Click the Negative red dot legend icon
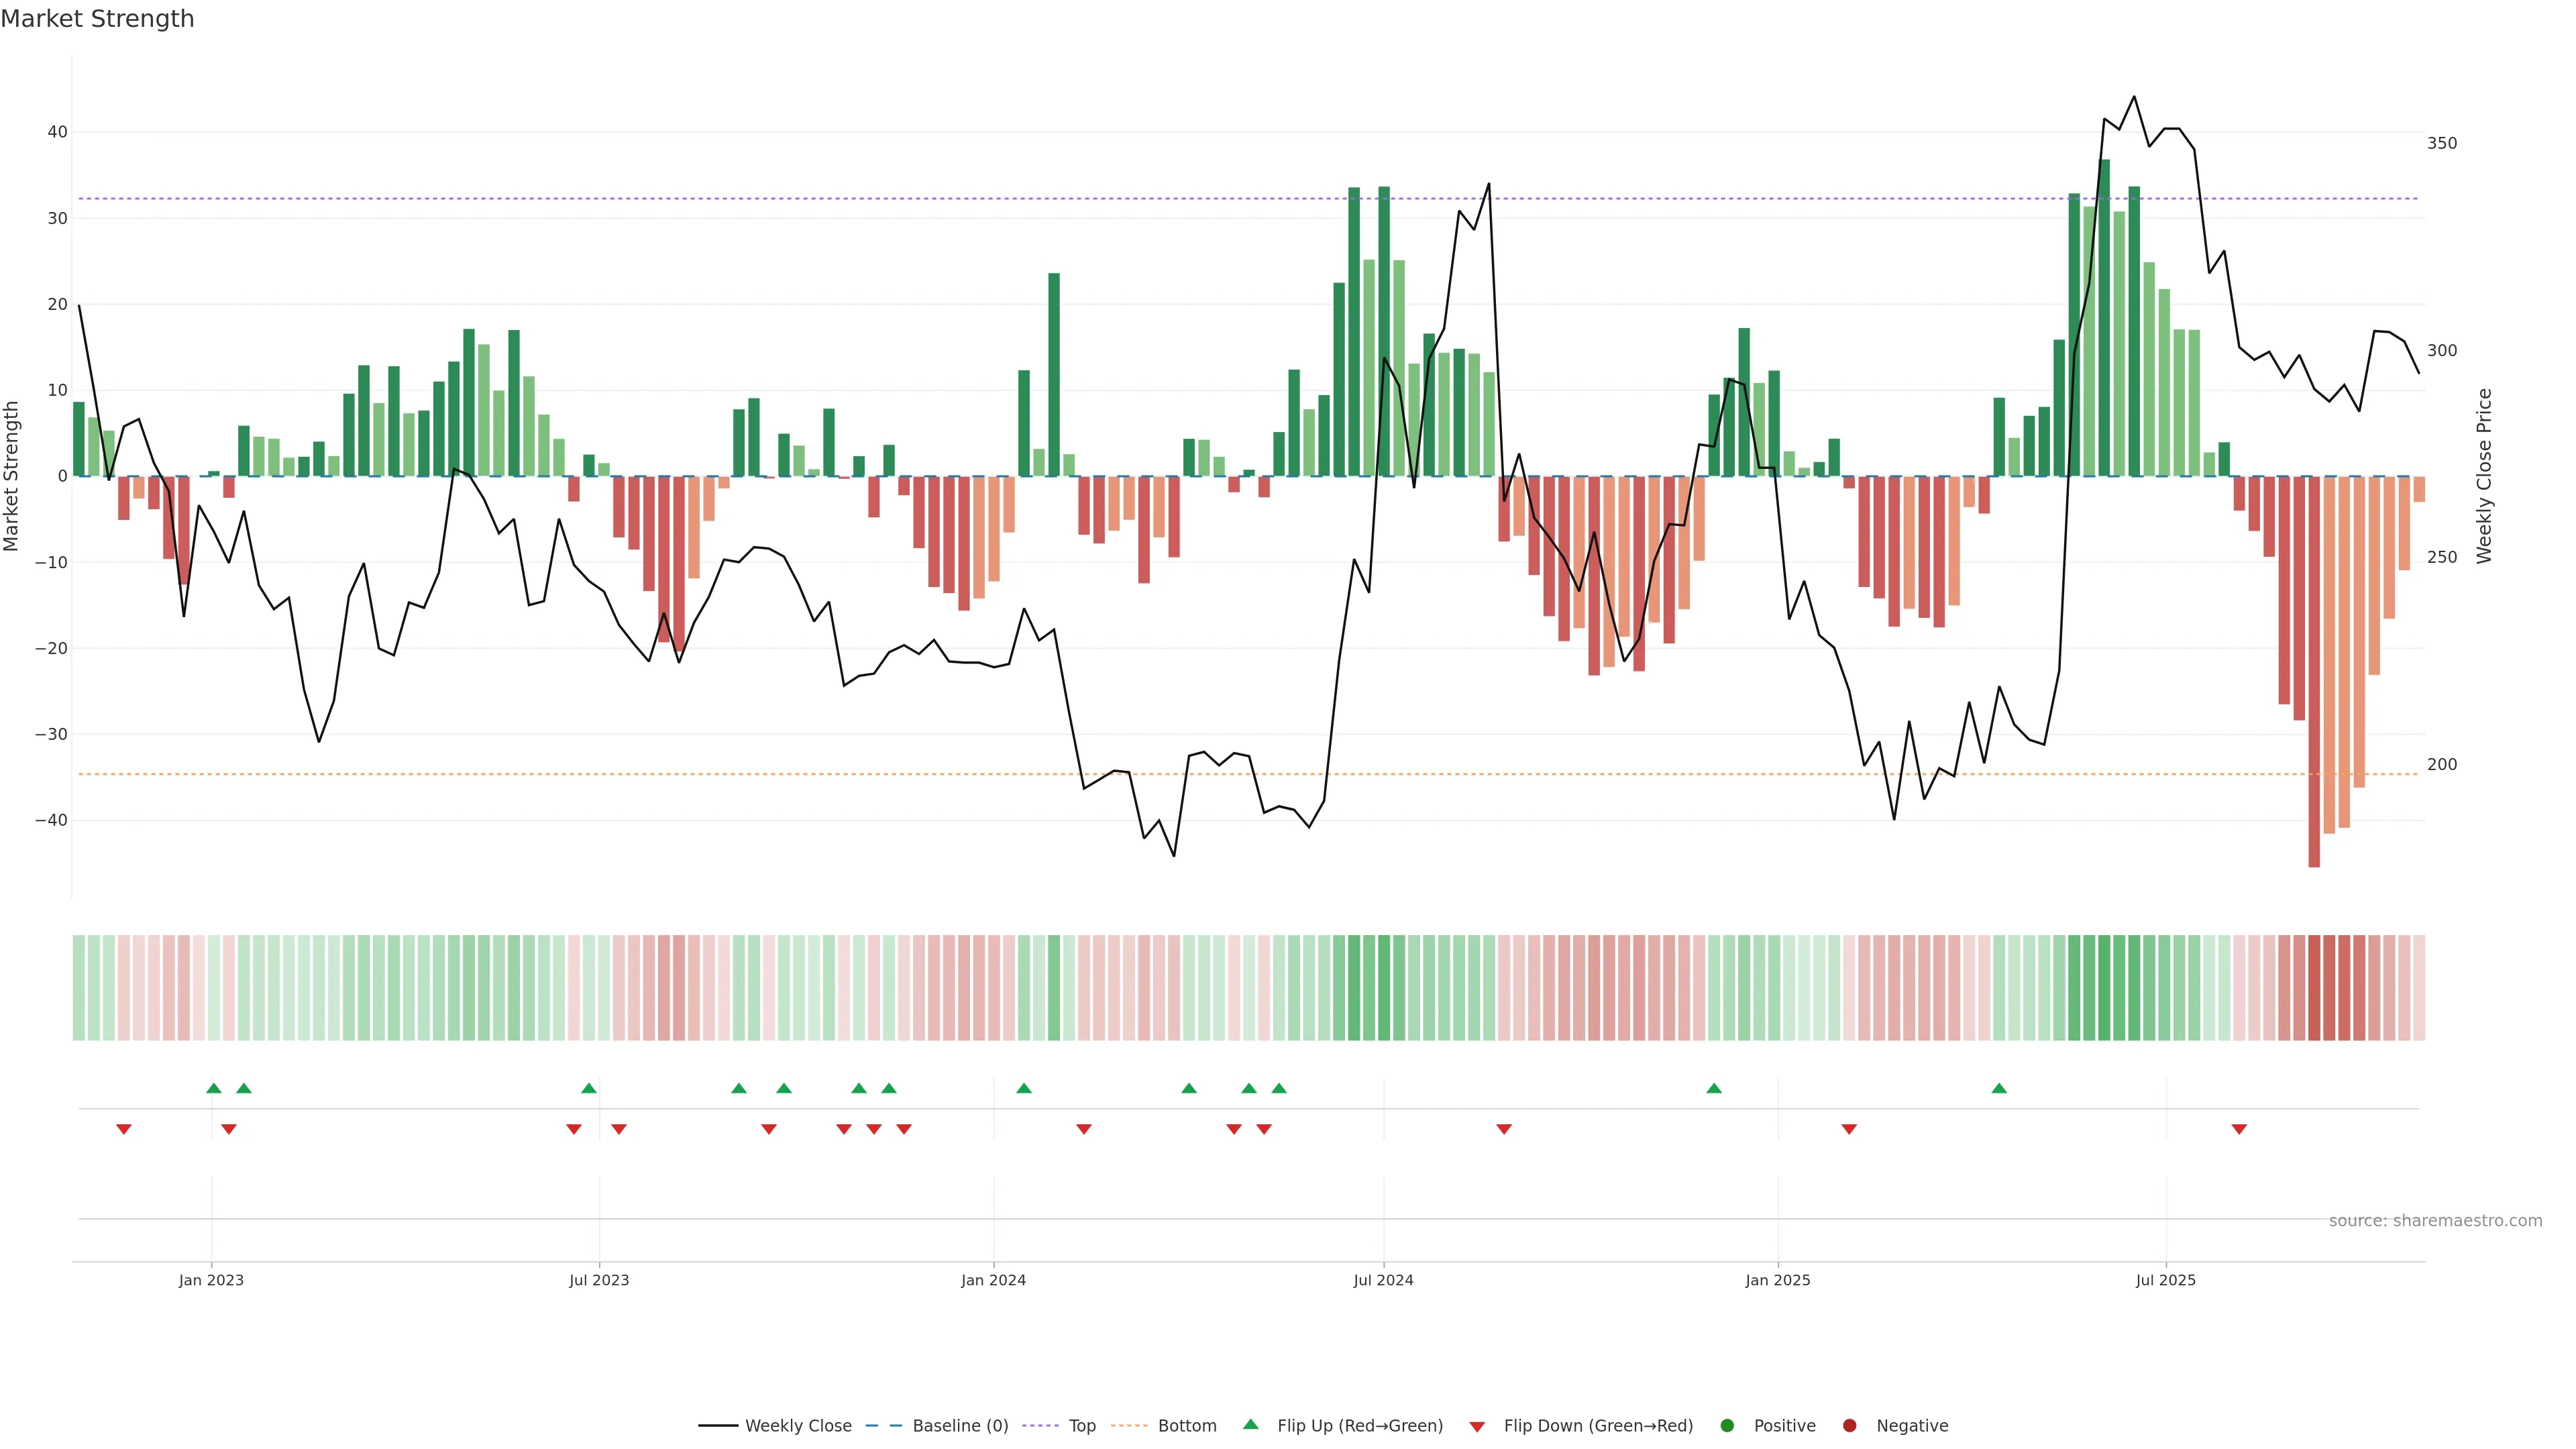The image size is (2576, 1449). pyautogui.click(x=1849, y=1426)
